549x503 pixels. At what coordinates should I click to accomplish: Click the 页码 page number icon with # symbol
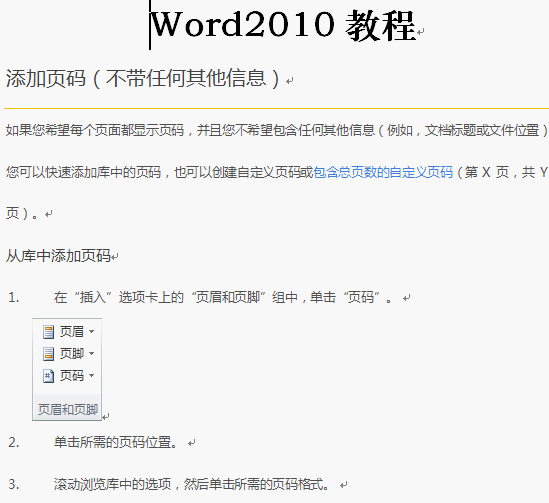[48, 376]
